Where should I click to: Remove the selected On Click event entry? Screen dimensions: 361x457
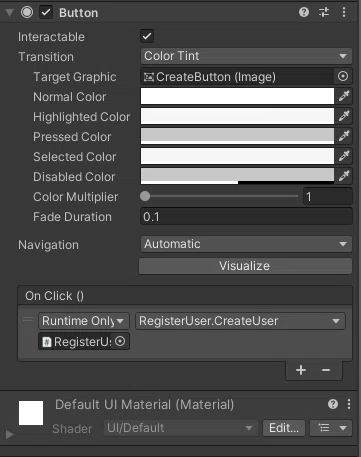pyautogui.click(x=326, y=370)
